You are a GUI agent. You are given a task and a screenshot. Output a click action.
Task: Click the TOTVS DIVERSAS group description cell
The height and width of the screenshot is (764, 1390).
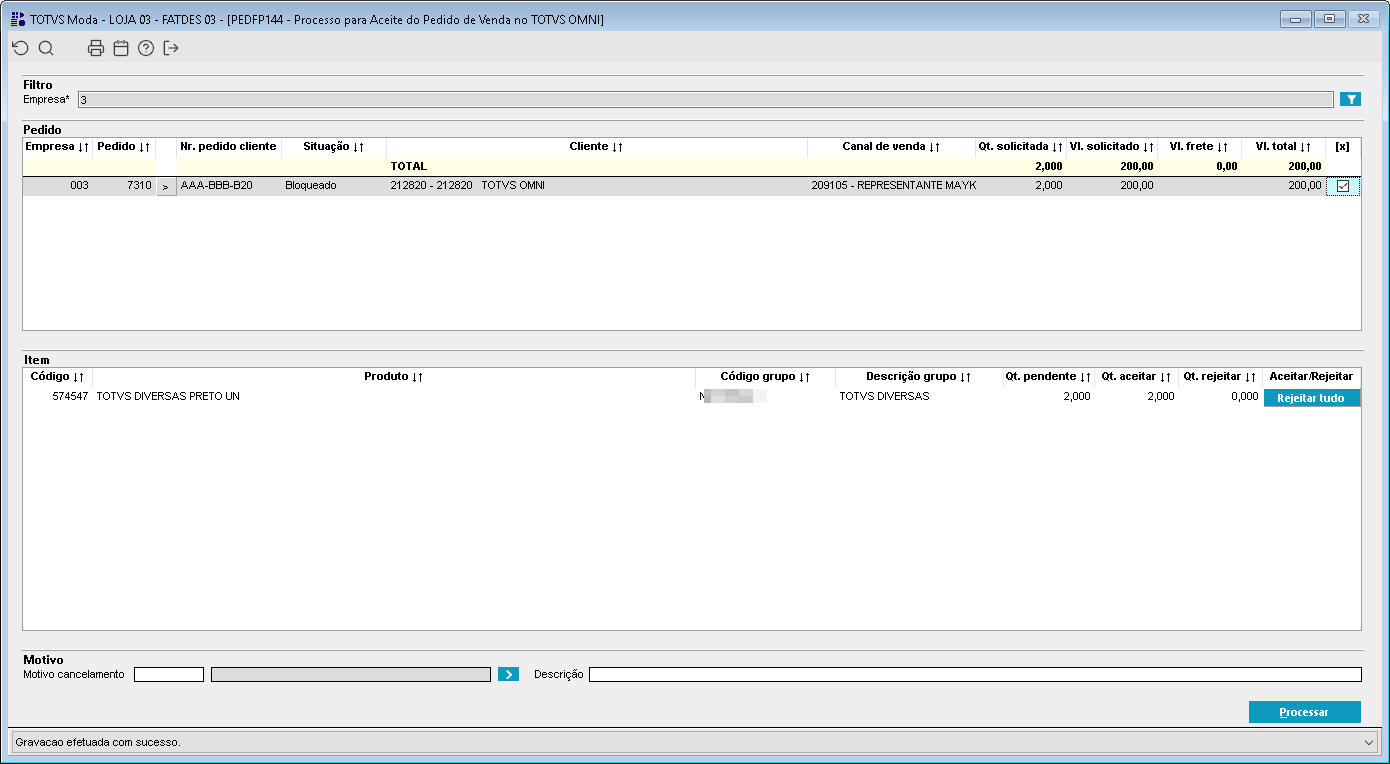point(919,397)
